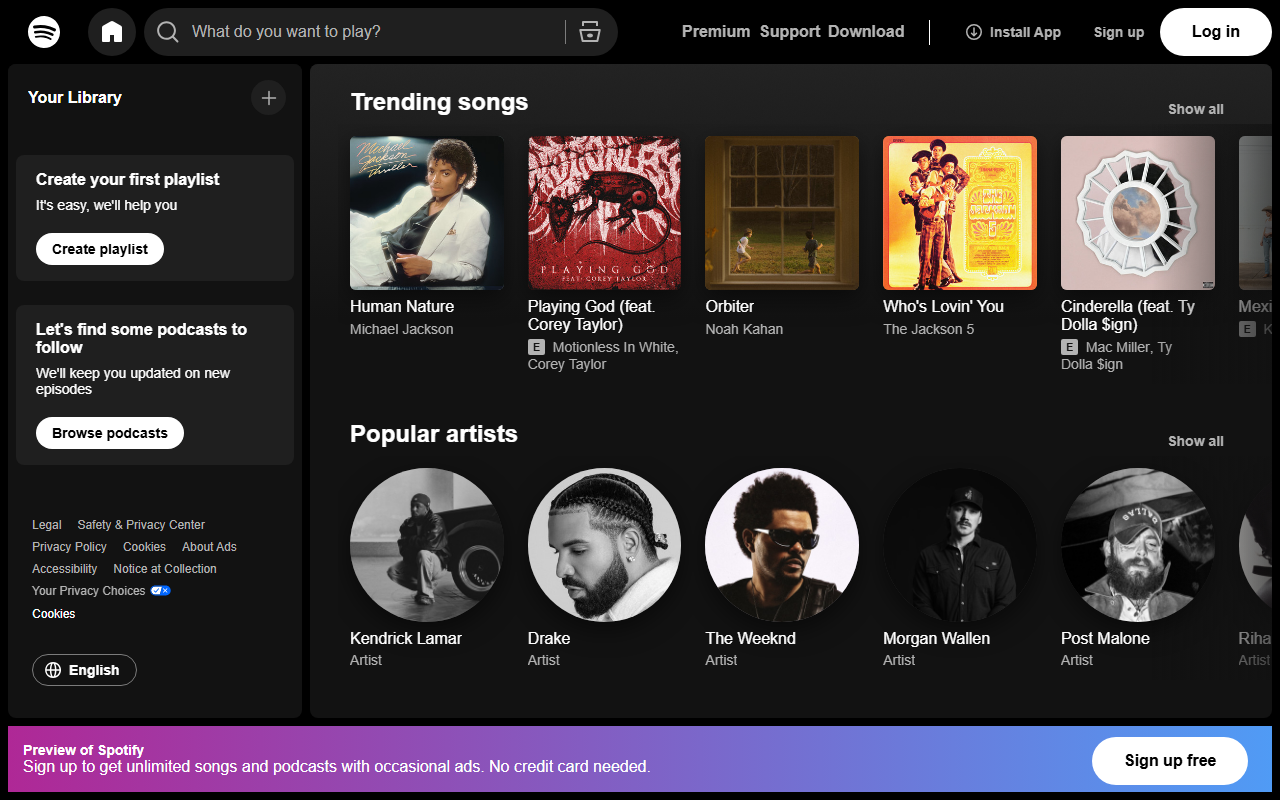Click 'The Weeknd' name text
This screenshot has height=800, width=1280.
[751, 638]
